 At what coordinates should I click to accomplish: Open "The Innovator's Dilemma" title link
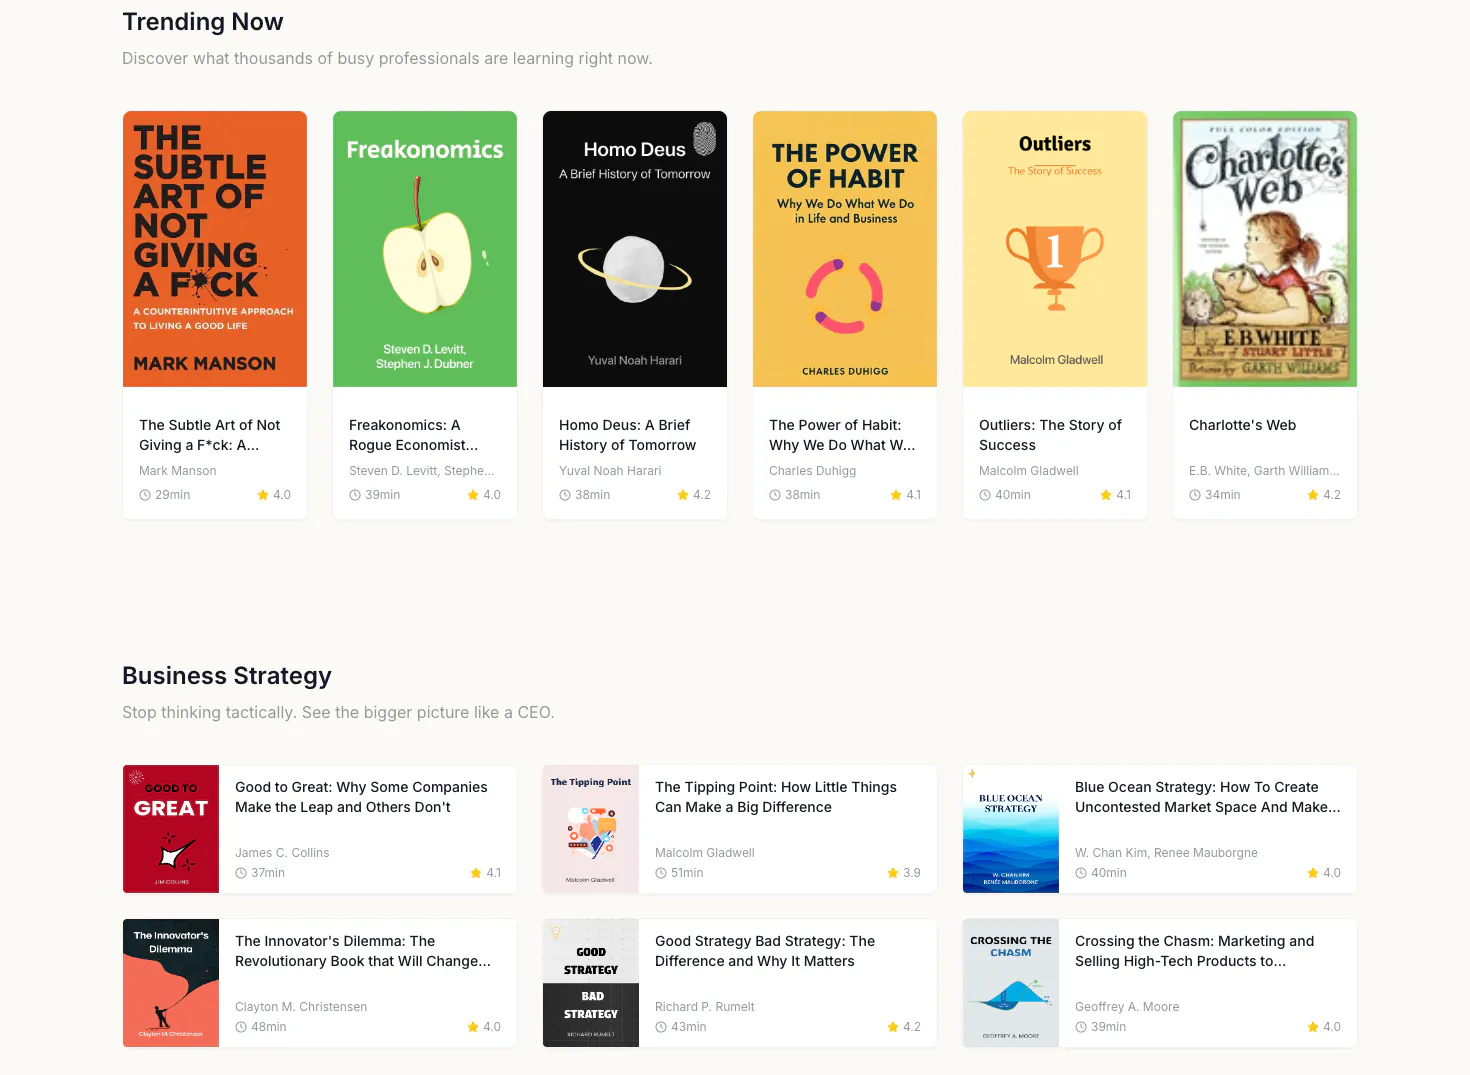[x=363, y=951]
